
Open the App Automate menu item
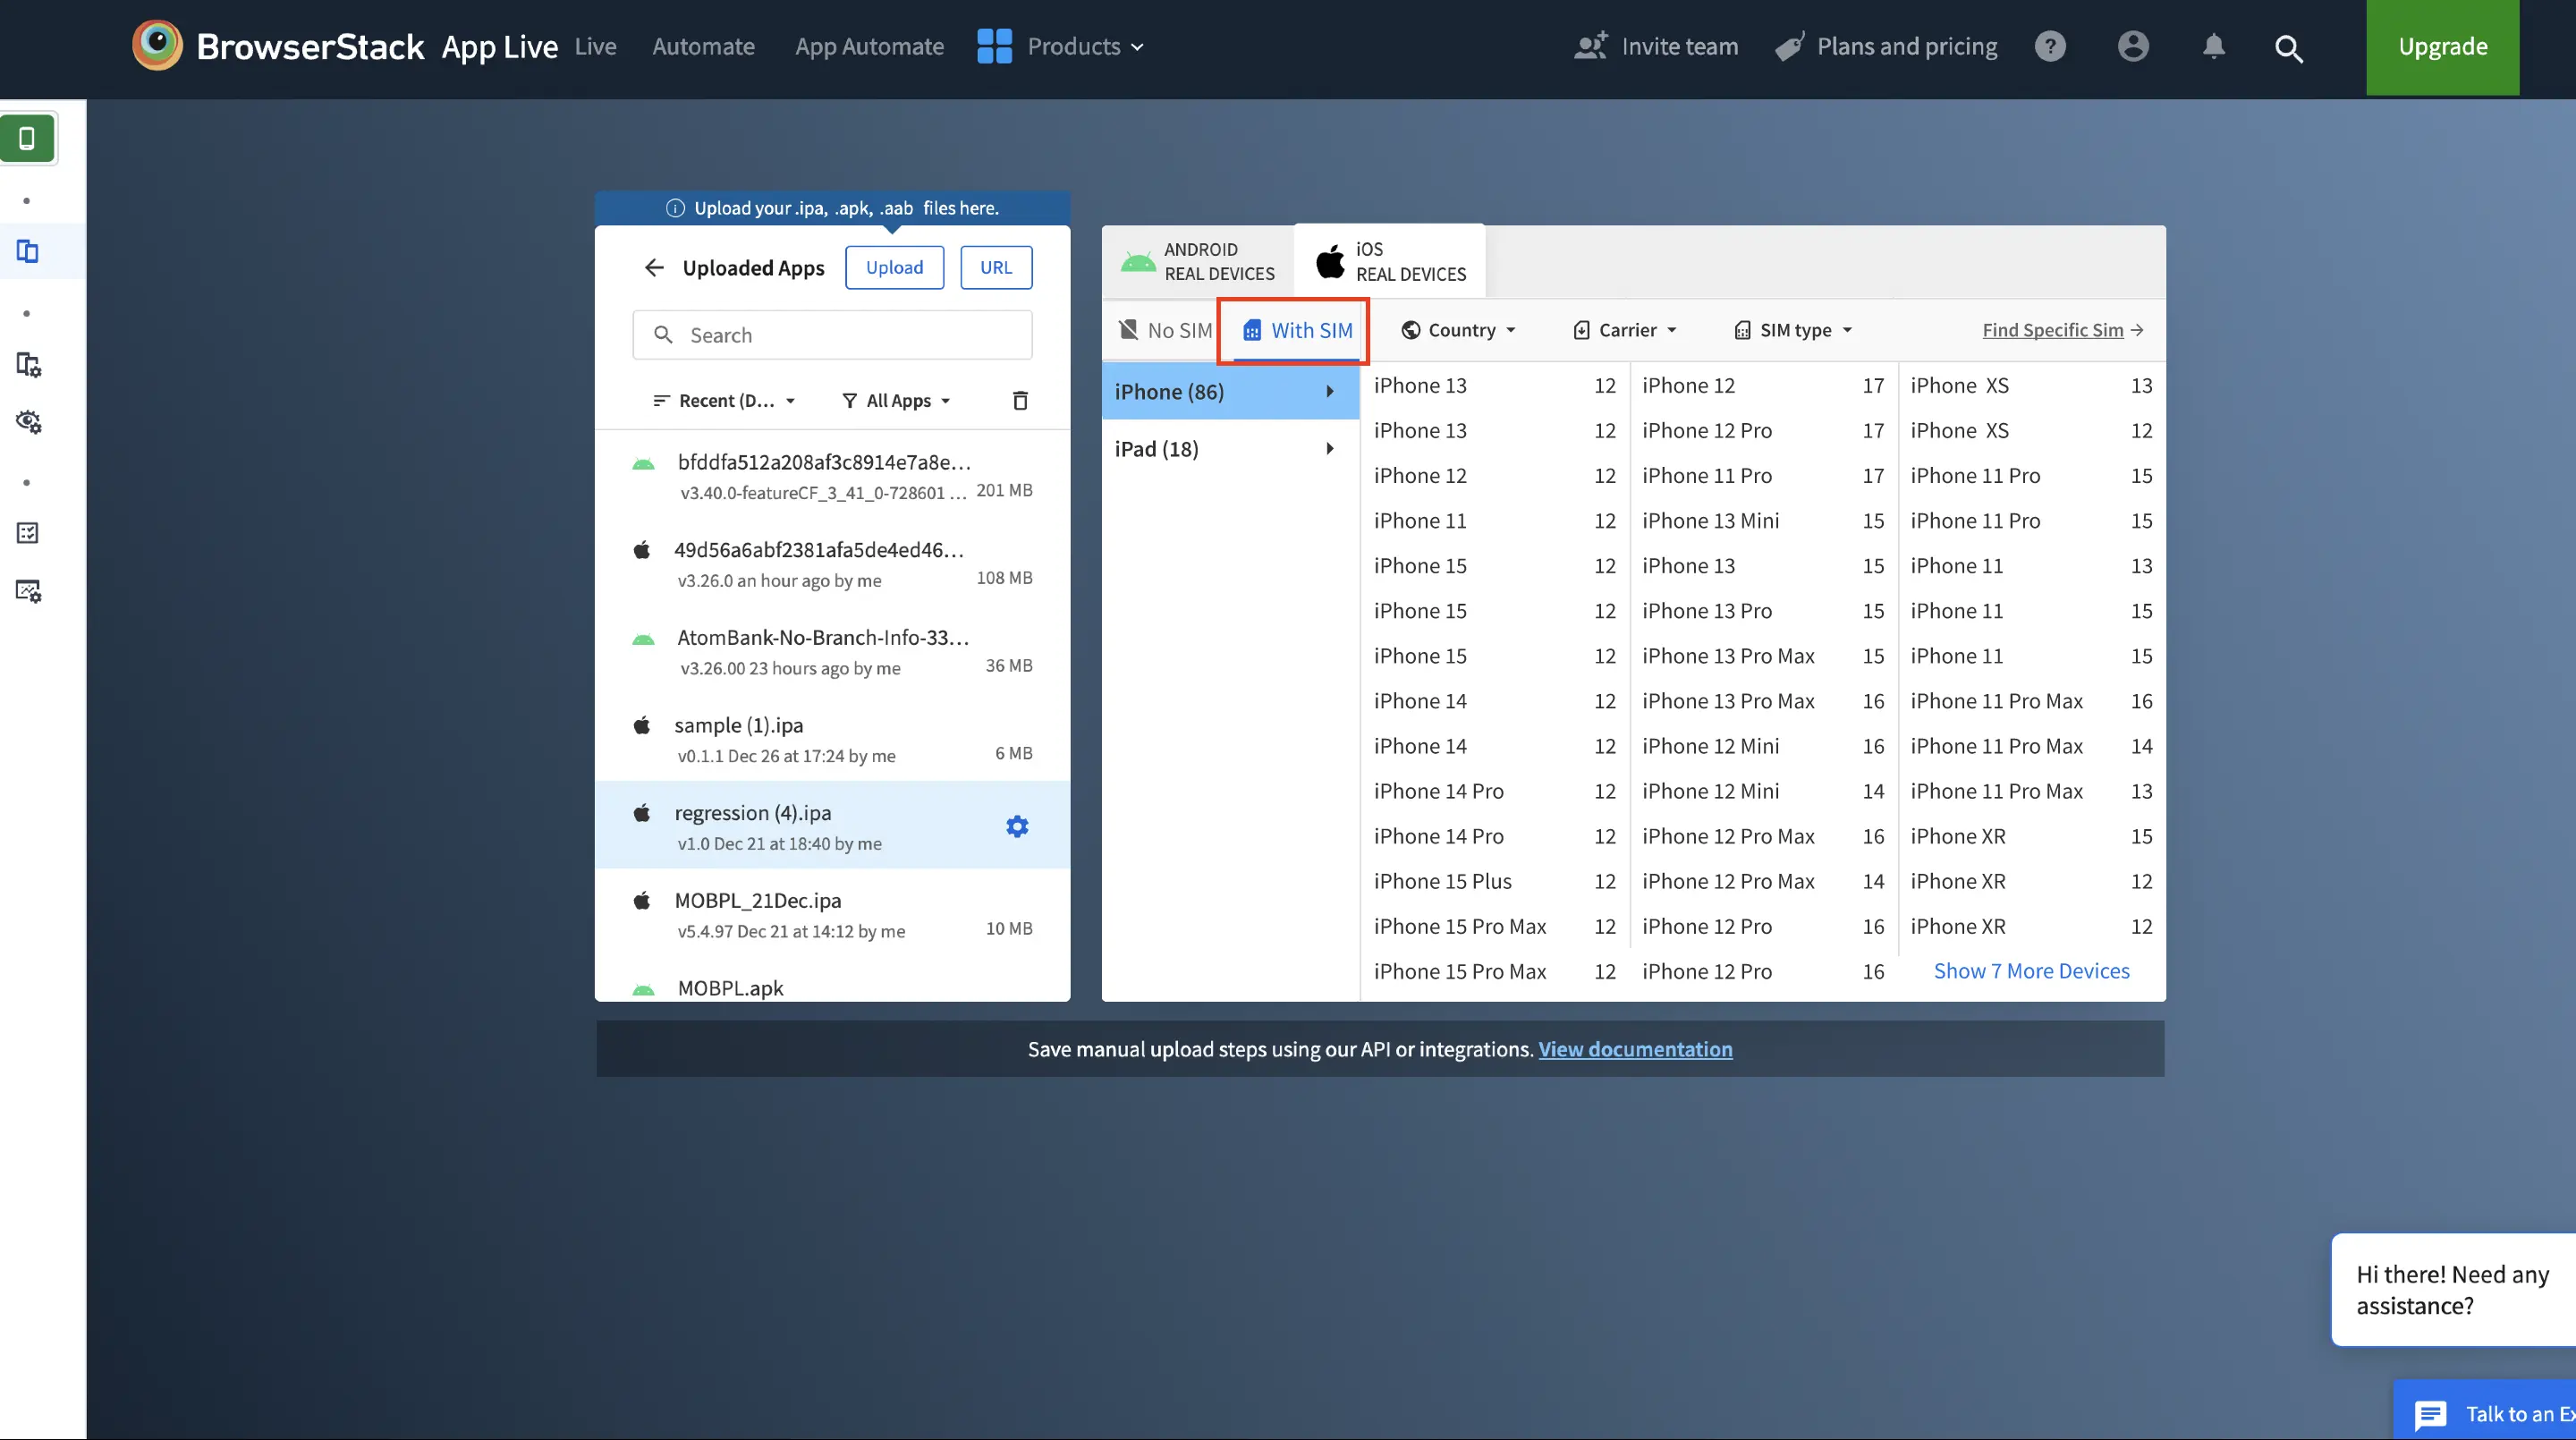869,46
